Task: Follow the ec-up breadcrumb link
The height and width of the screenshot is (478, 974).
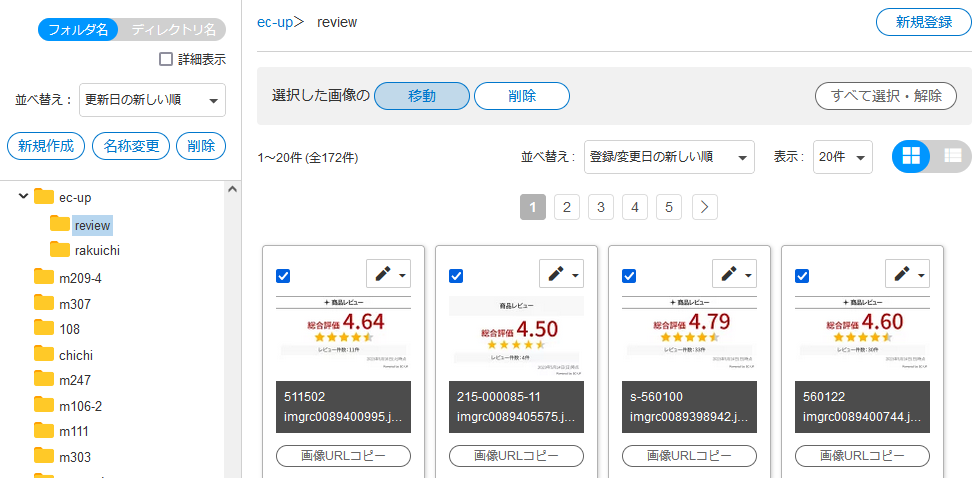Action: [275, 22]
